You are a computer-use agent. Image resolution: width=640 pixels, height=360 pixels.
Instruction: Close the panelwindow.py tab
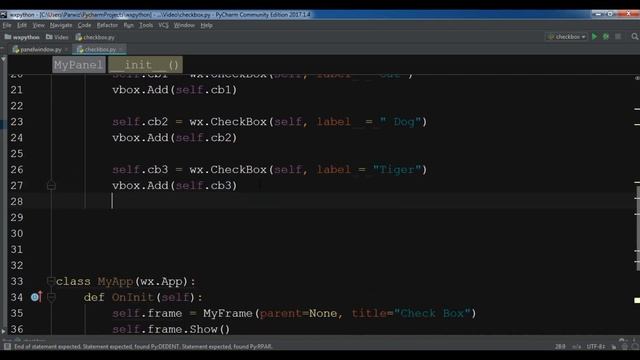66,49
